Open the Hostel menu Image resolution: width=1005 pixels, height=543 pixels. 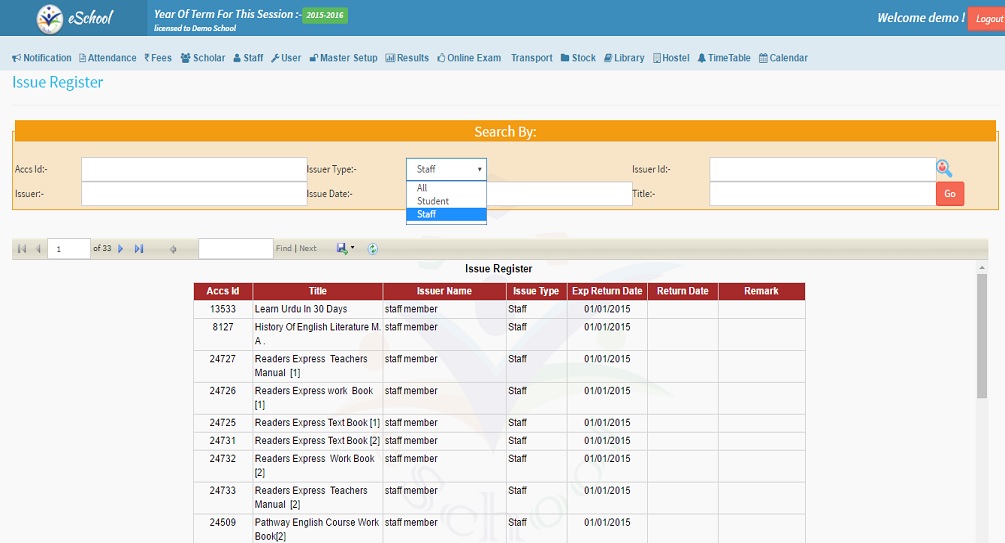(x=671, y=58)
